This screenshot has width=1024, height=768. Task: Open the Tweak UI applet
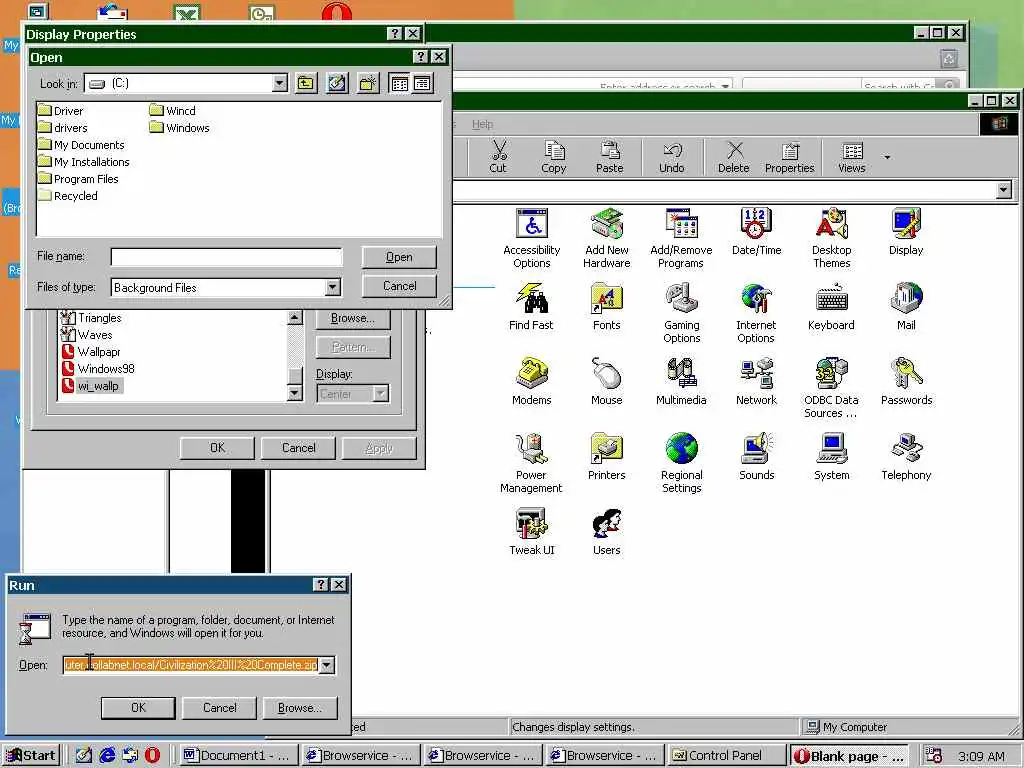(x=532, y=532)
